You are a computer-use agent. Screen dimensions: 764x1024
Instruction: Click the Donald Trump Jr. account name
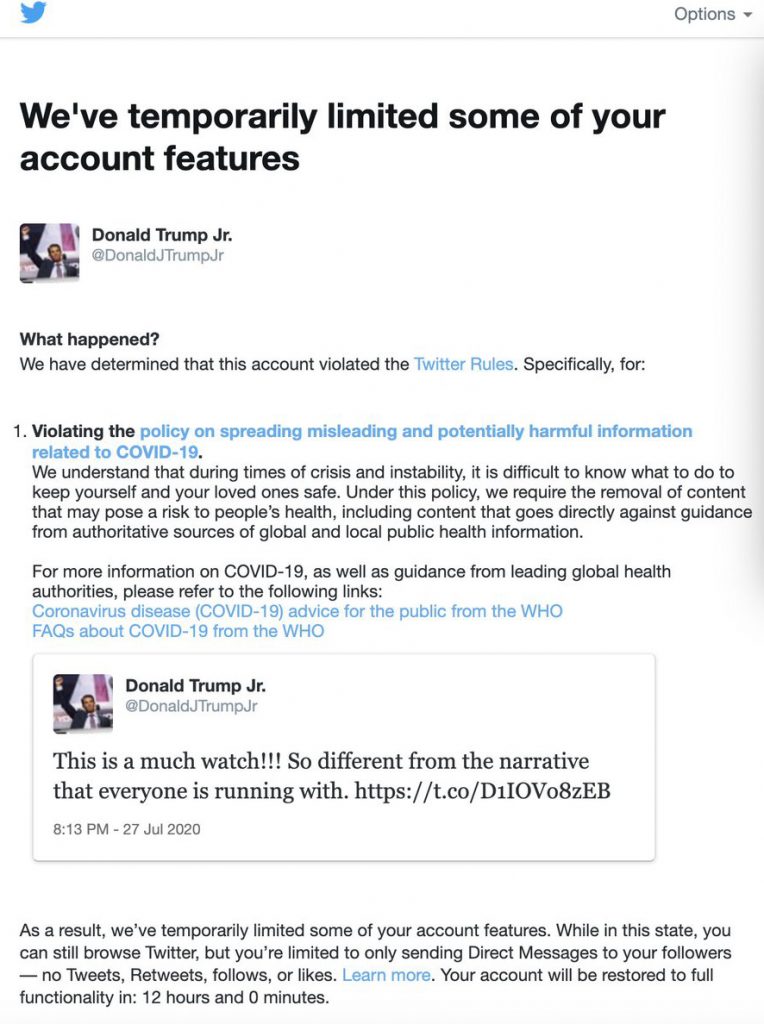(x=162, y=234)
